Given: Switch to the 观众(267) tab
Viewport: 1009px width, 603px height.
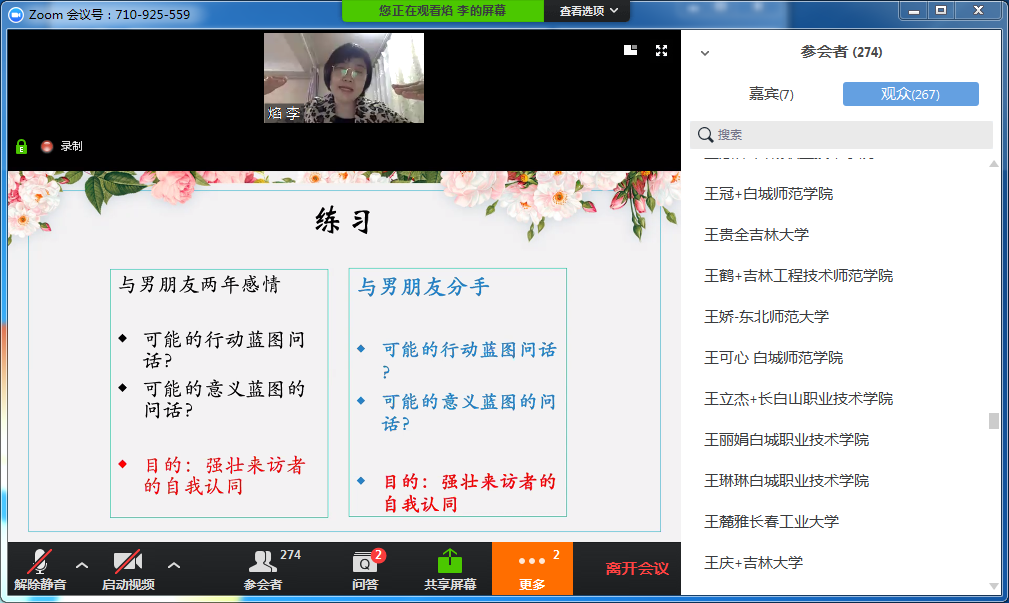Looking at the screenshot, I should 911,94.
